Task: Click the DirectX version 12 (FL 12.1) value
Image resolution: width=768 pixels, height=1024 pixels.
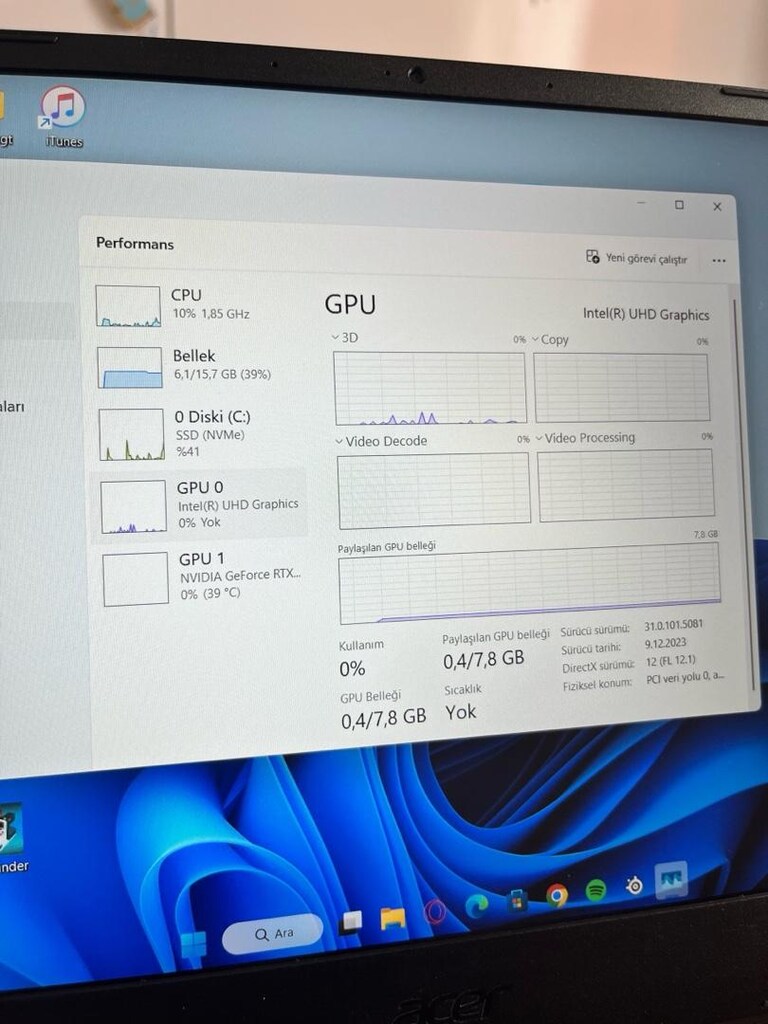Action: click(671, 661)
